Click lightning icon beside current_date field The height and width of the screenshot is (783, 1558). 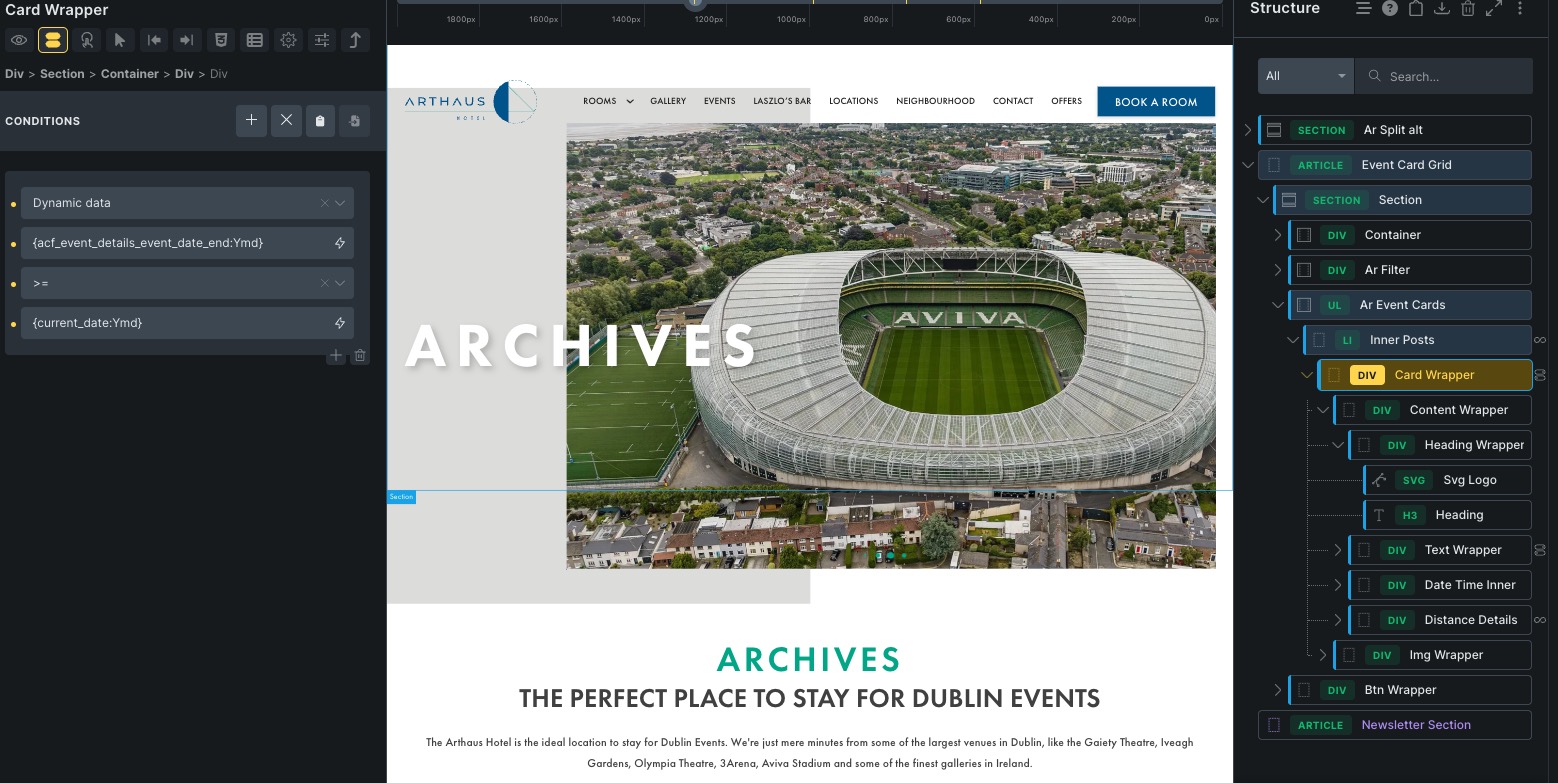tap(340, 323)
